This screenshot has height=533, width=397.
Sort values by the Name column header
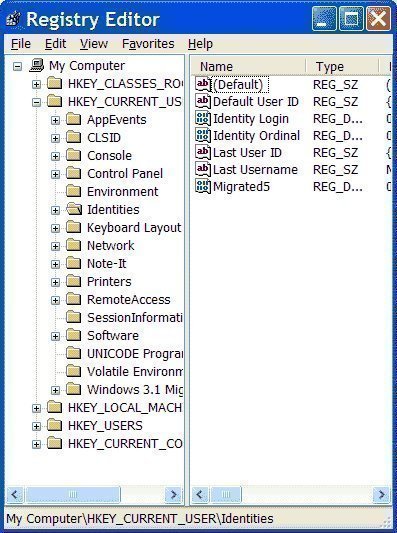click(248, 66)
